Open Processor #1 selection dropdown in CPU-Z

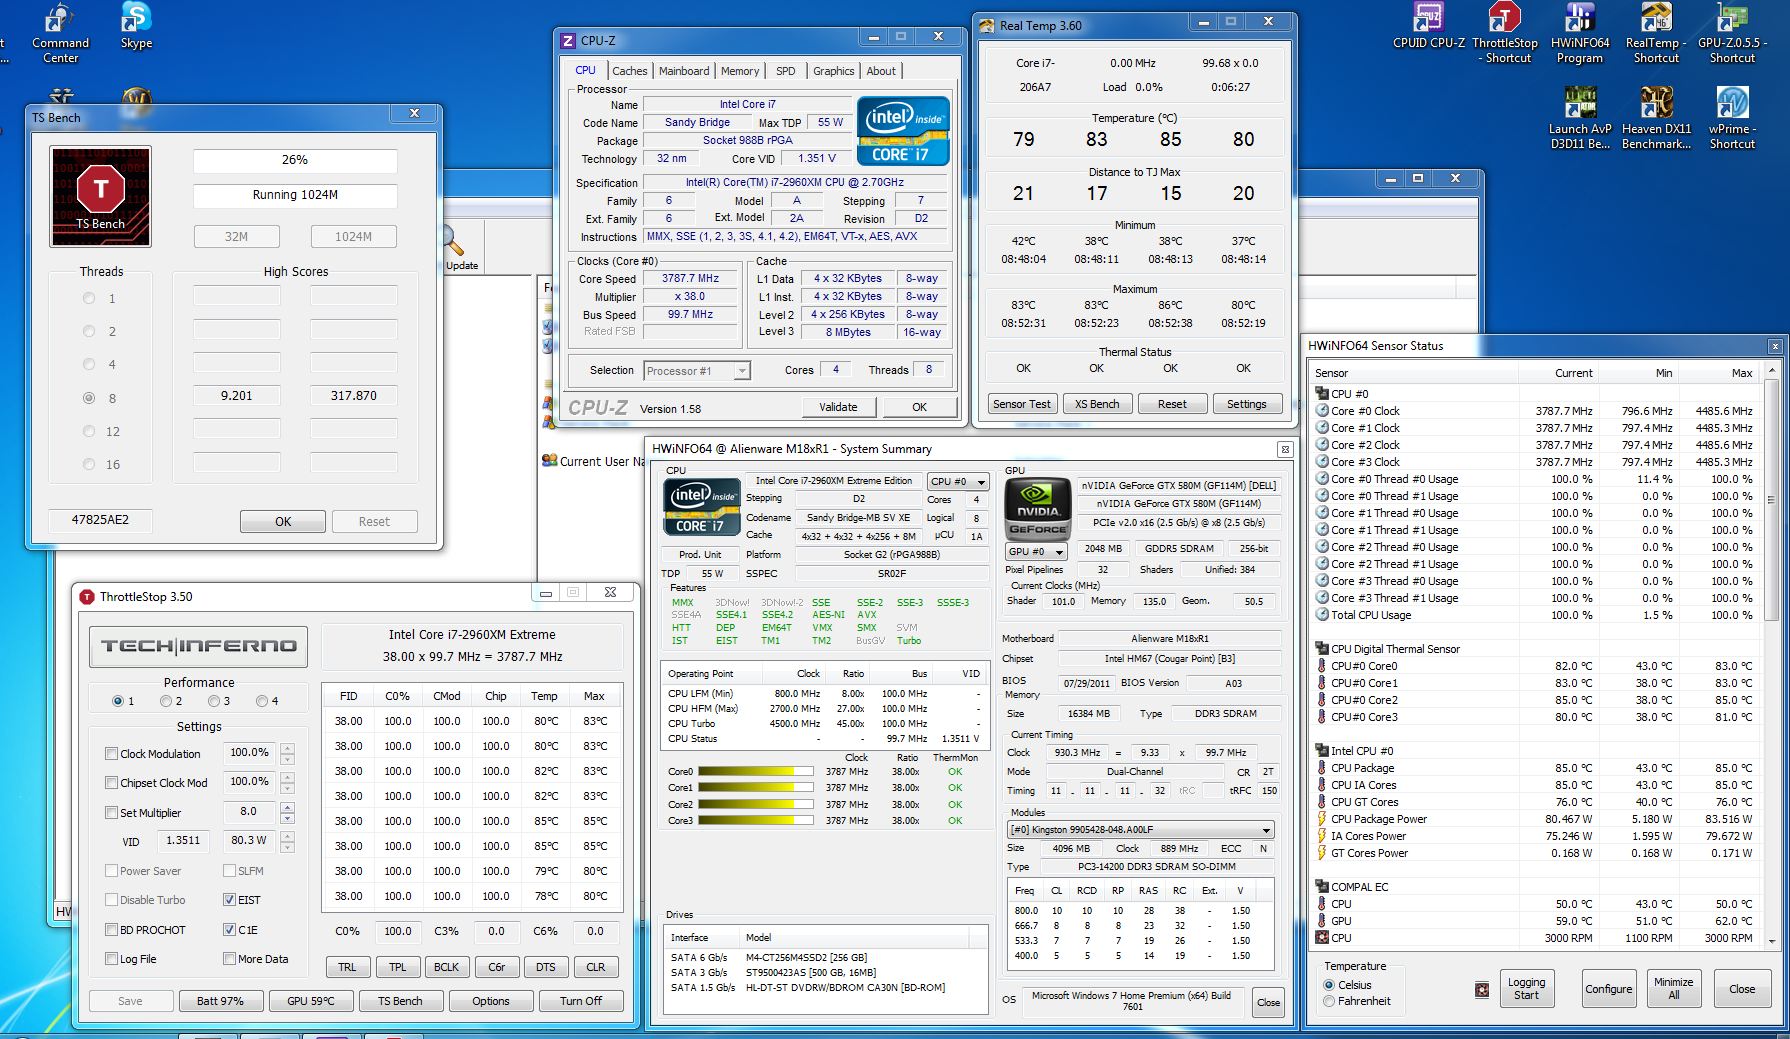coord(742,371)
